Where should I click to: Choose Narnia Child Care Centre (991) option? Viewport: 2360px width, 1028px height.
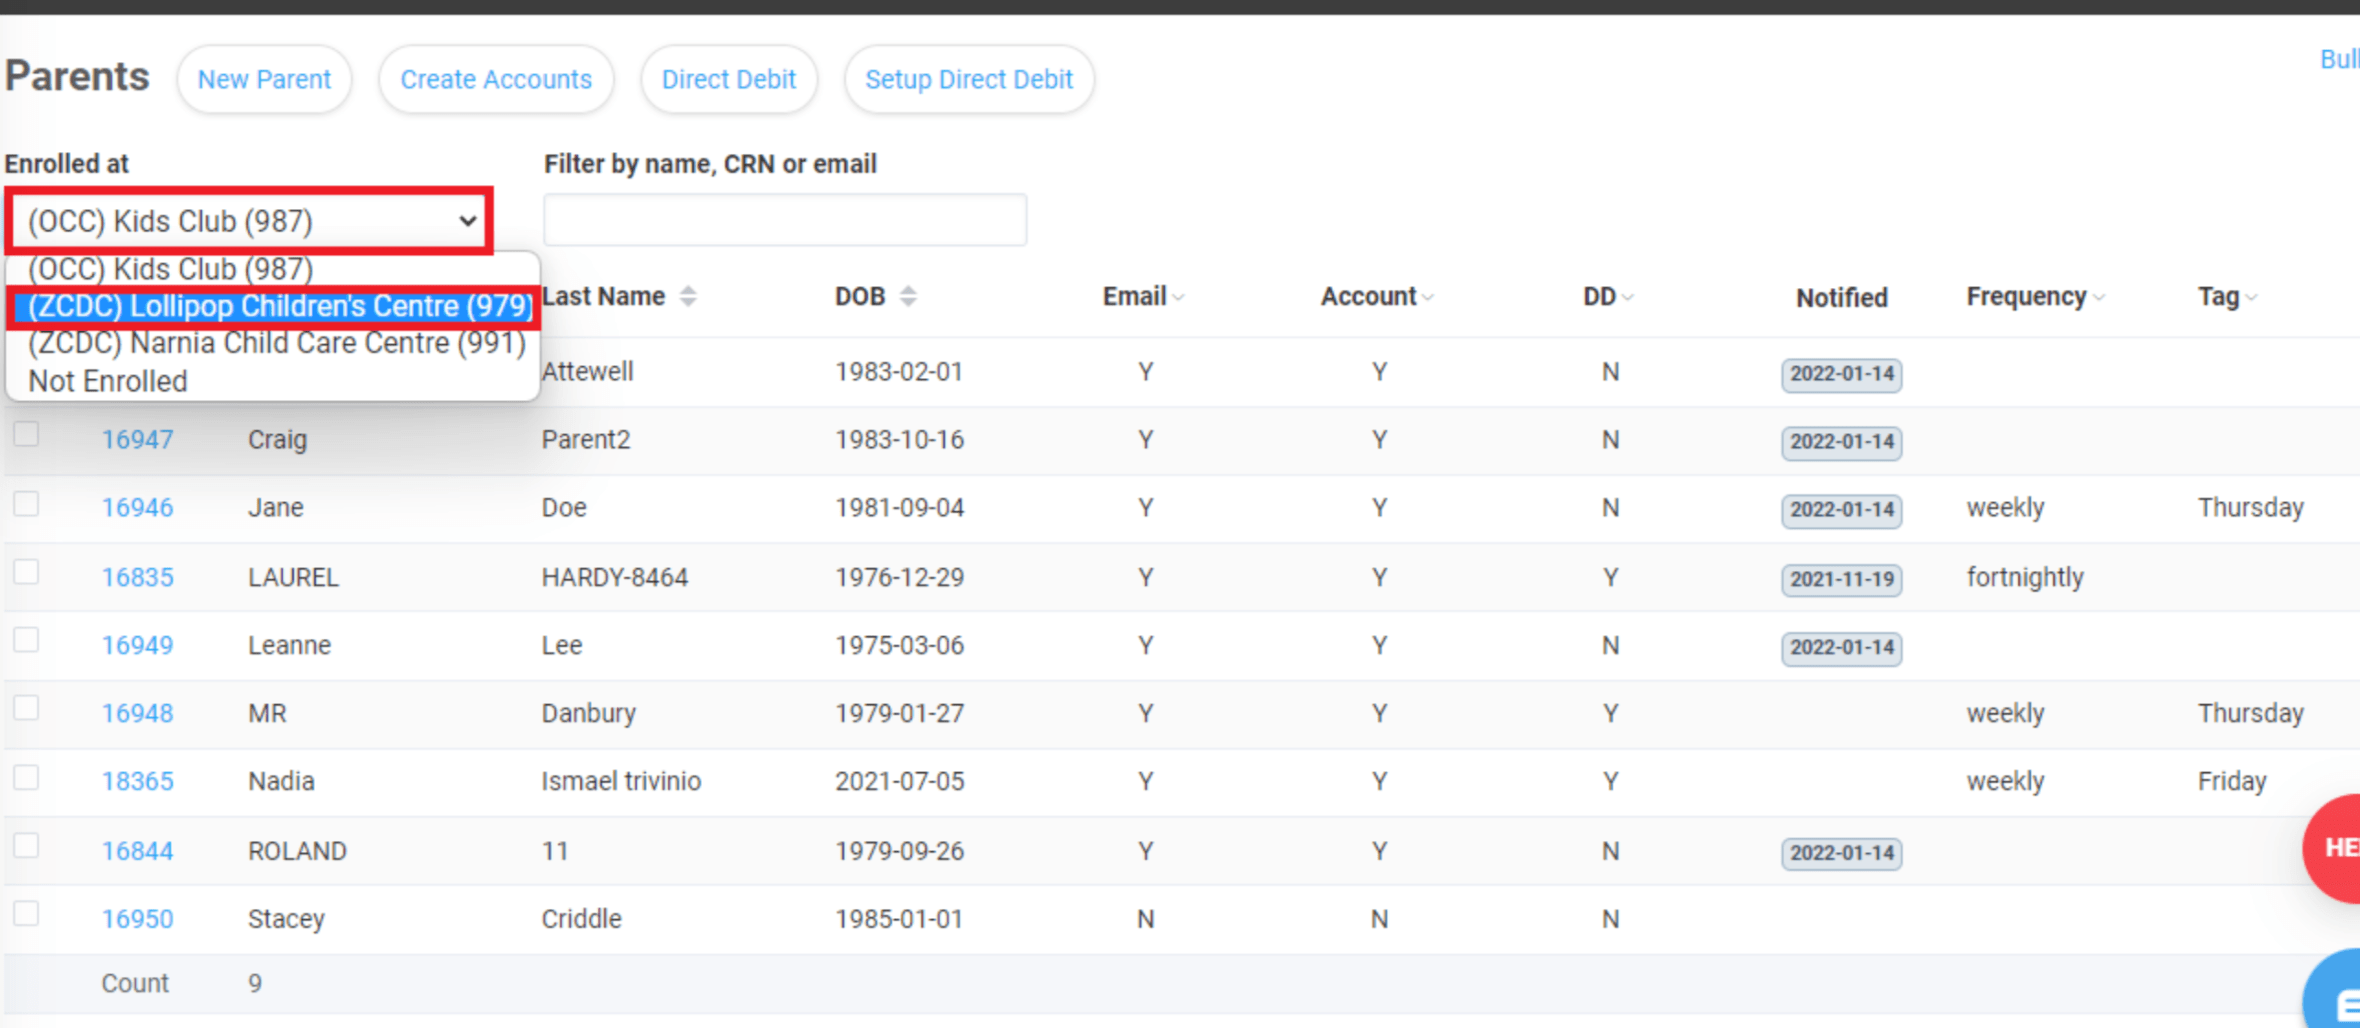pos(274,343)
